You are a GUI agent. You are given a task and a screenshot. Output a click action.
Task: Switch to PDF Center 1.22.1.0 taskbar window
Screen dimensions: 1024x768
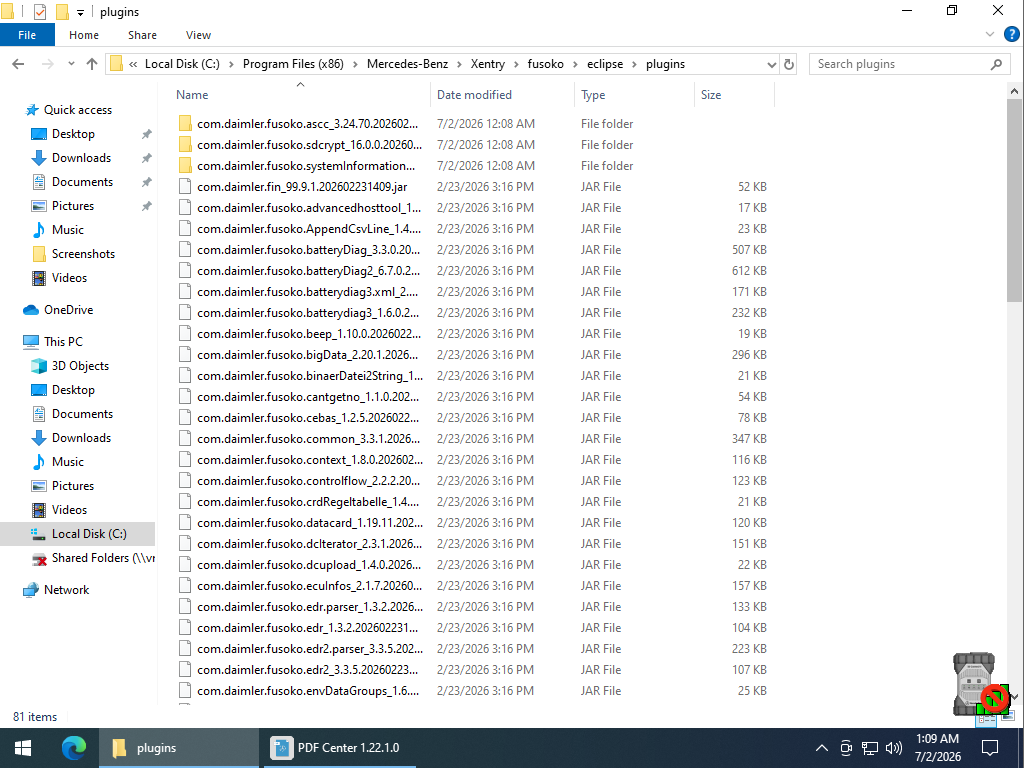(x=340, y=748)
